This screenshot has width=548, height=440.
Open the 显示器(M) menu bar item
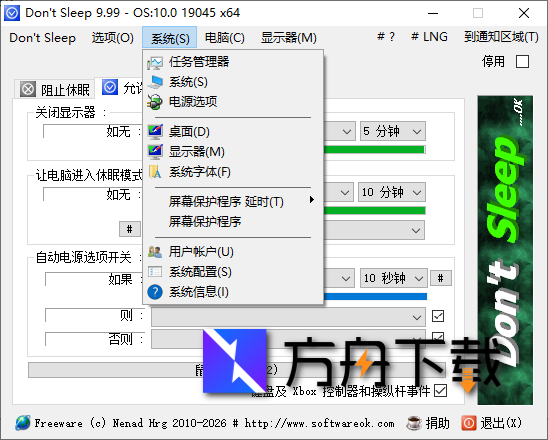pos(289,37)
